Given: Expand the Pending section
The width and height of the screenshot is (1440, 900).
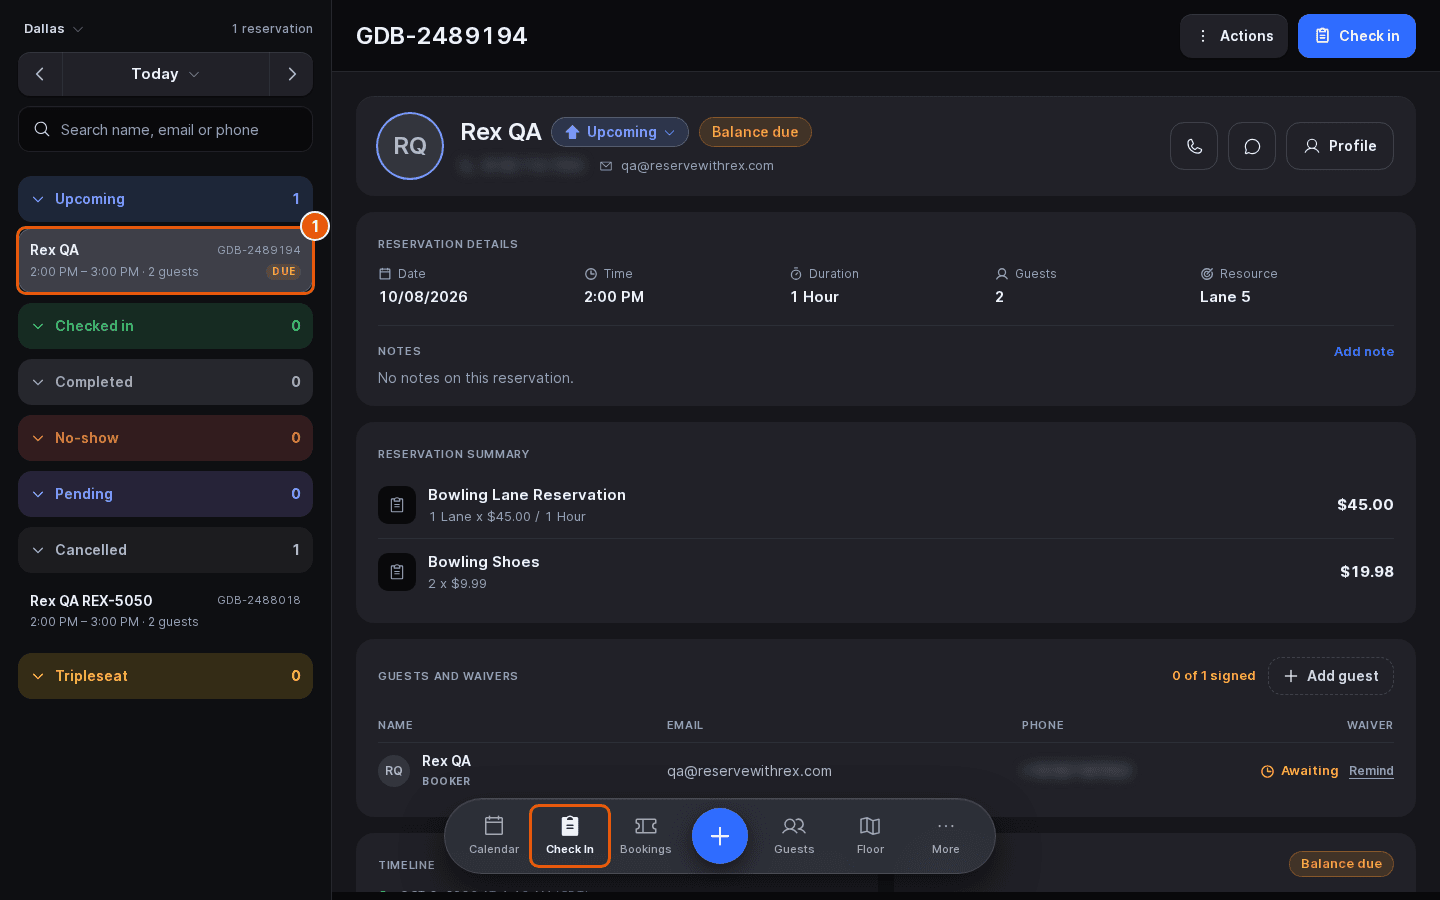Looking at the screenshot, I should [166, 494].
